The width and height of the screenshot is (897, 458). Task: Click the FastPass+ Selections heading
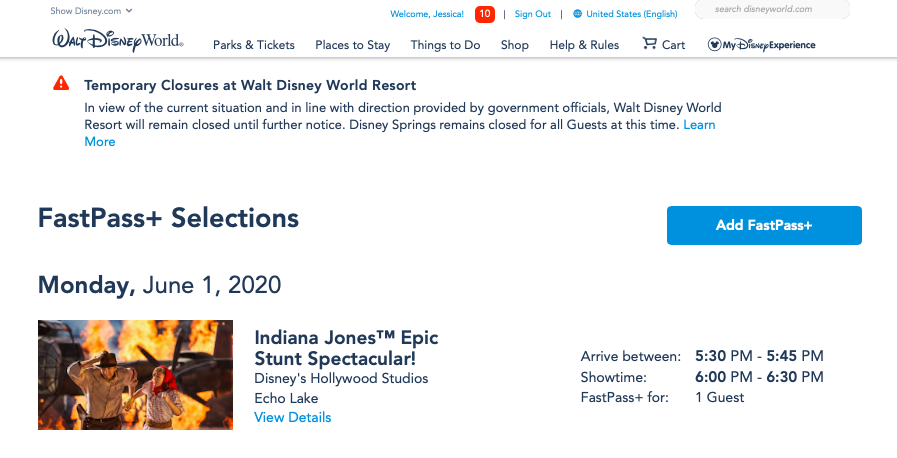point(168,218)
